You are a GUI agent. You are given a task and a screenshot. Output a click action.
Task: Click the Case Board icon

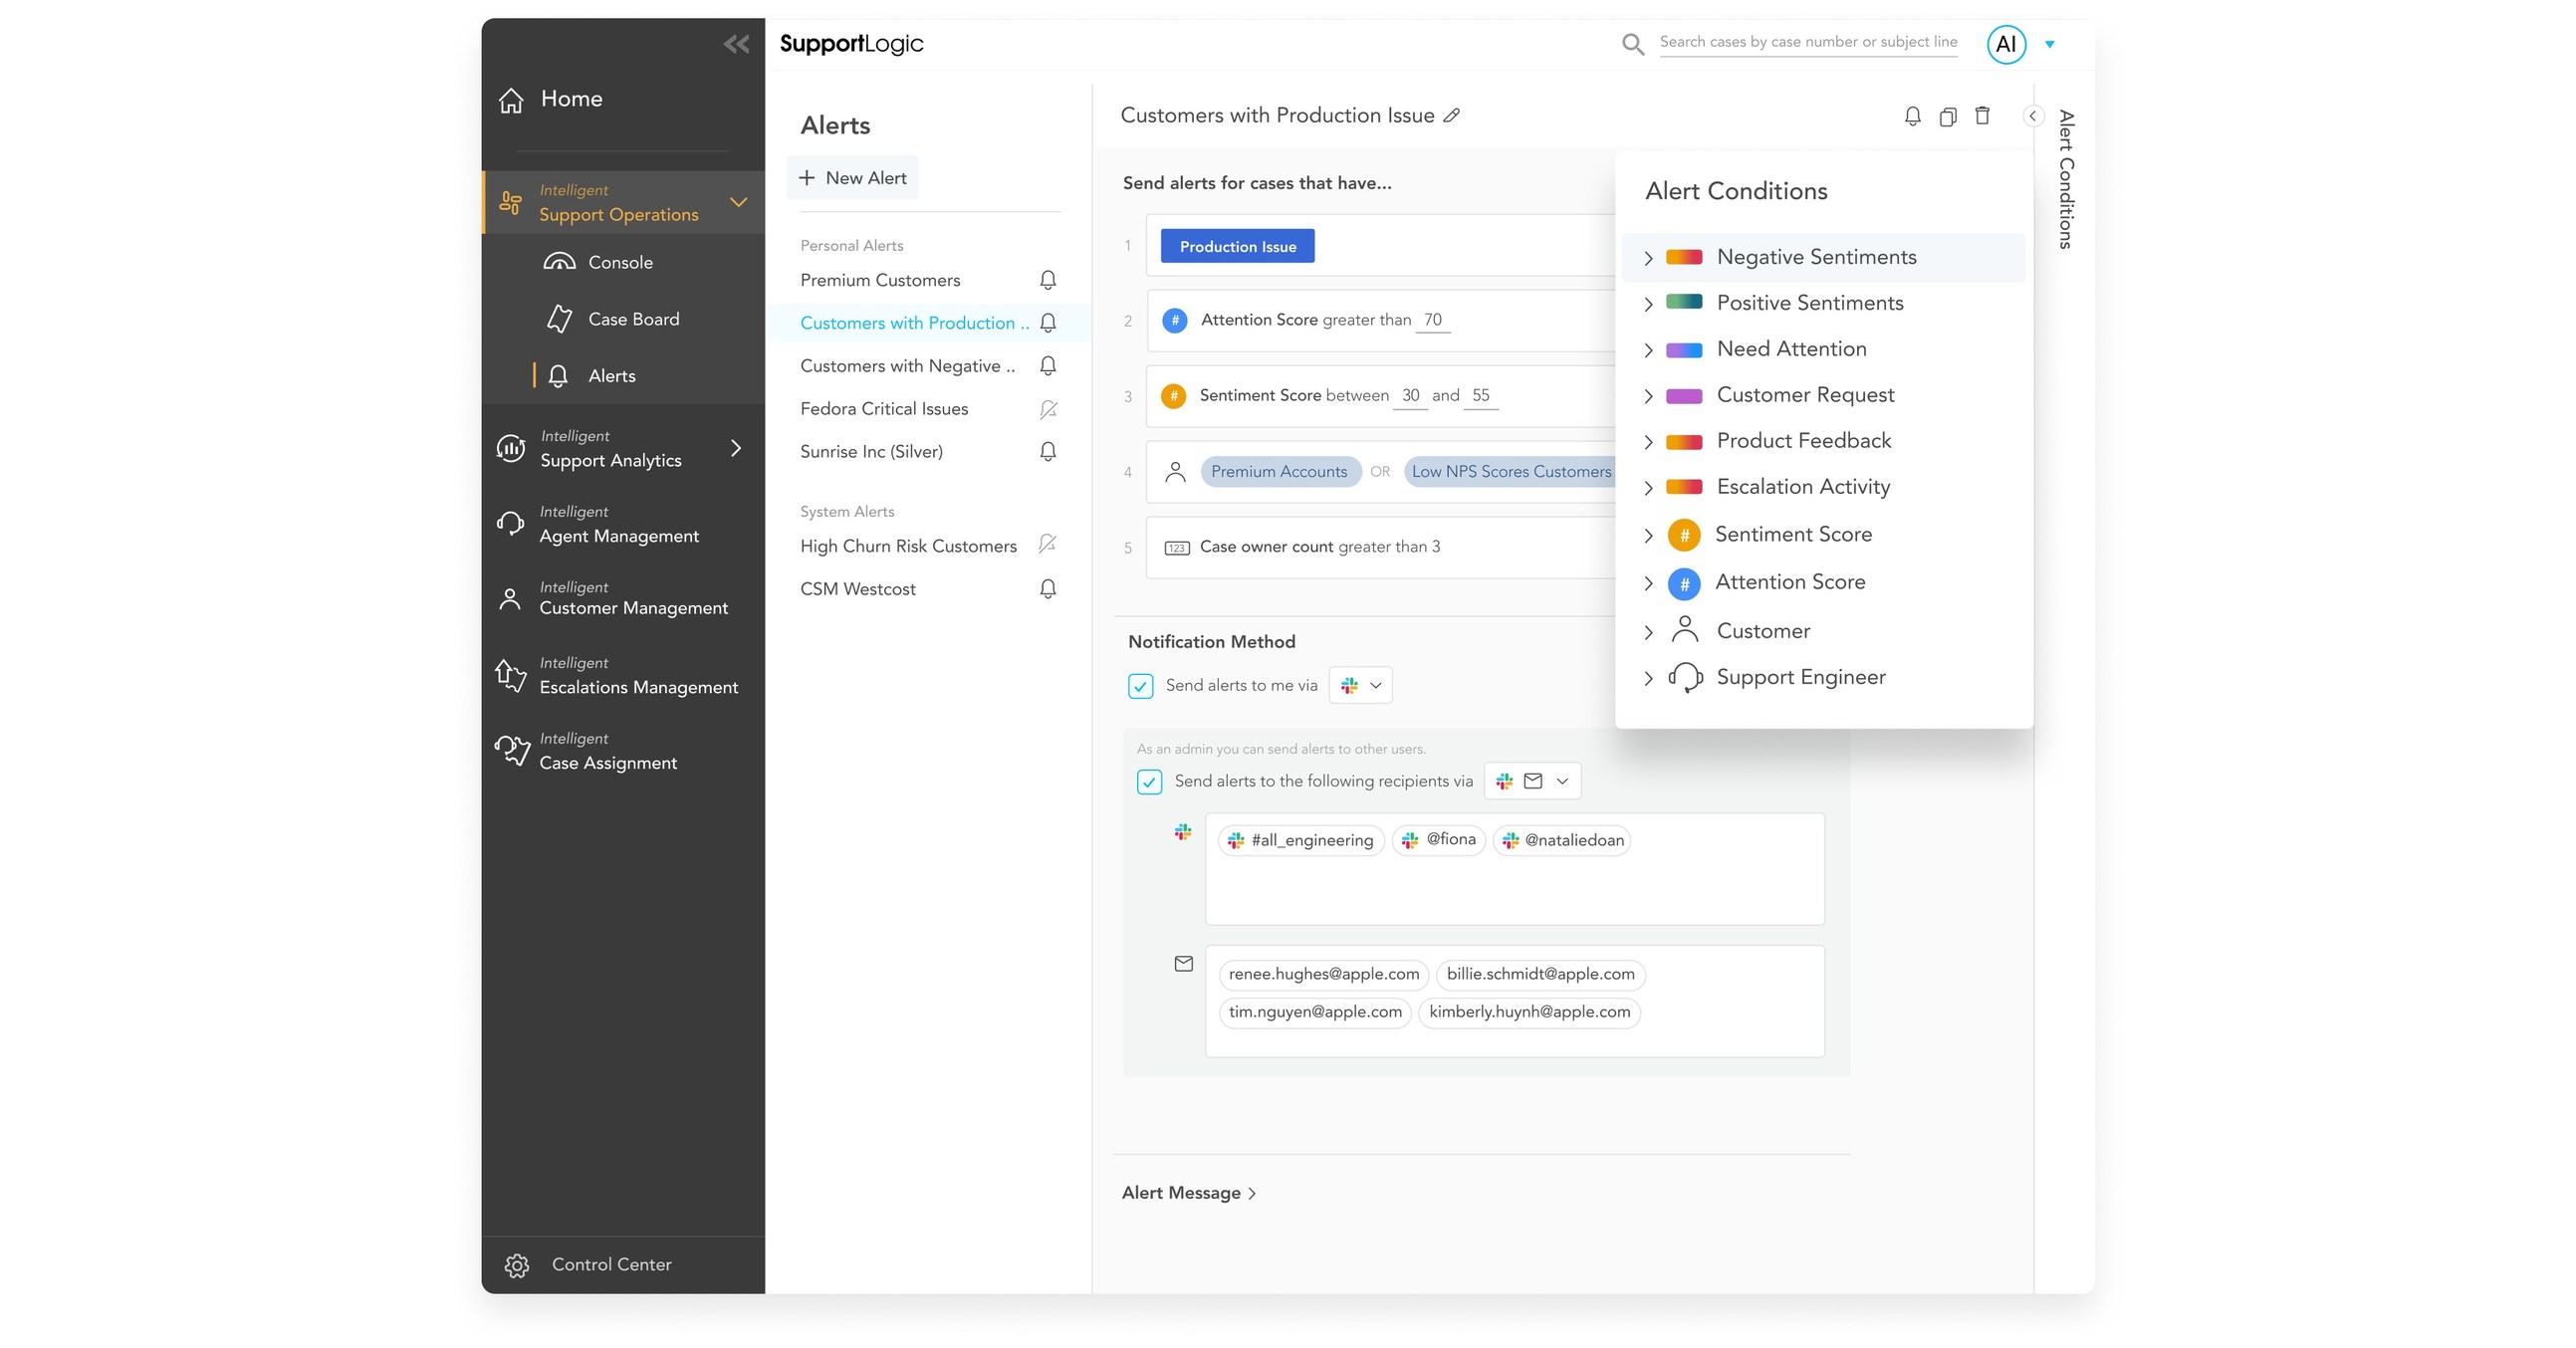(561, 318)
